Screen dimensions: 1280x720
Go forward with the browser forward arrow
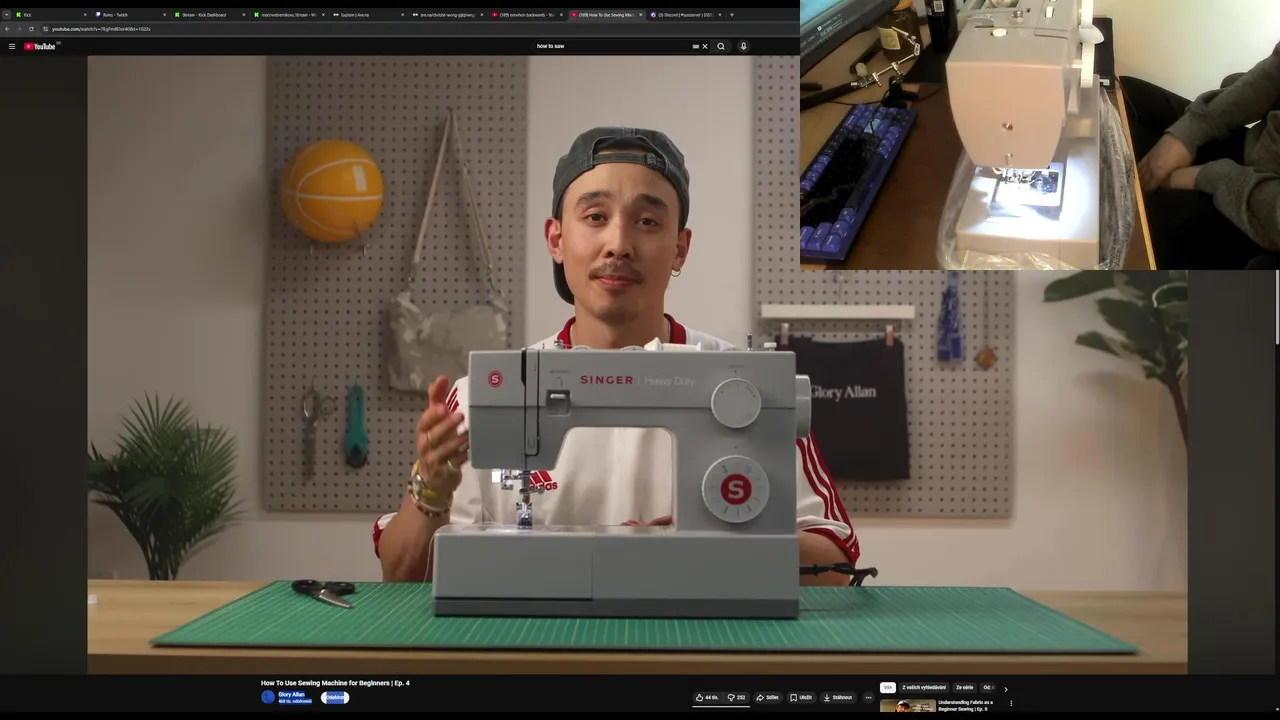pos(18,29)
